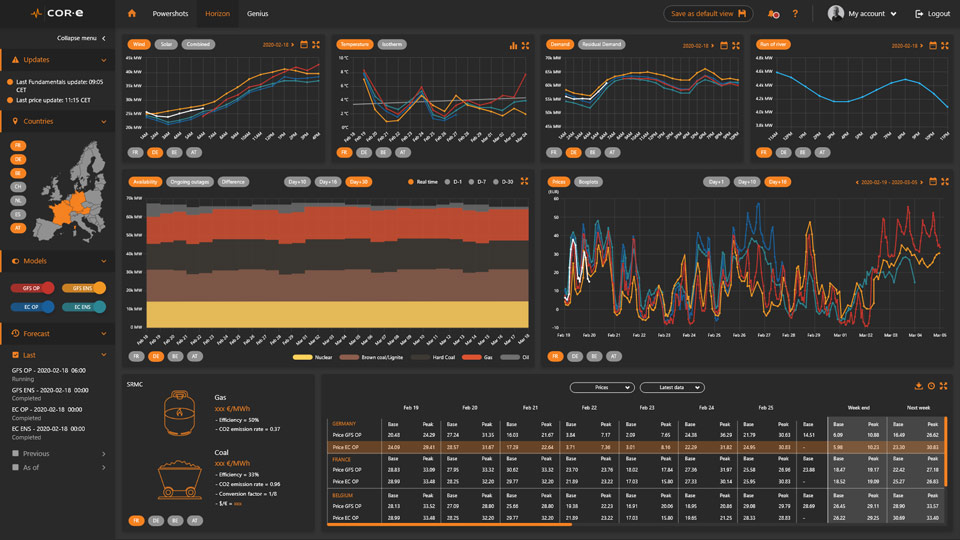960x540 pixels.
Task: Open calendar in the Wind chart panel
Action: tap(304, 45)
